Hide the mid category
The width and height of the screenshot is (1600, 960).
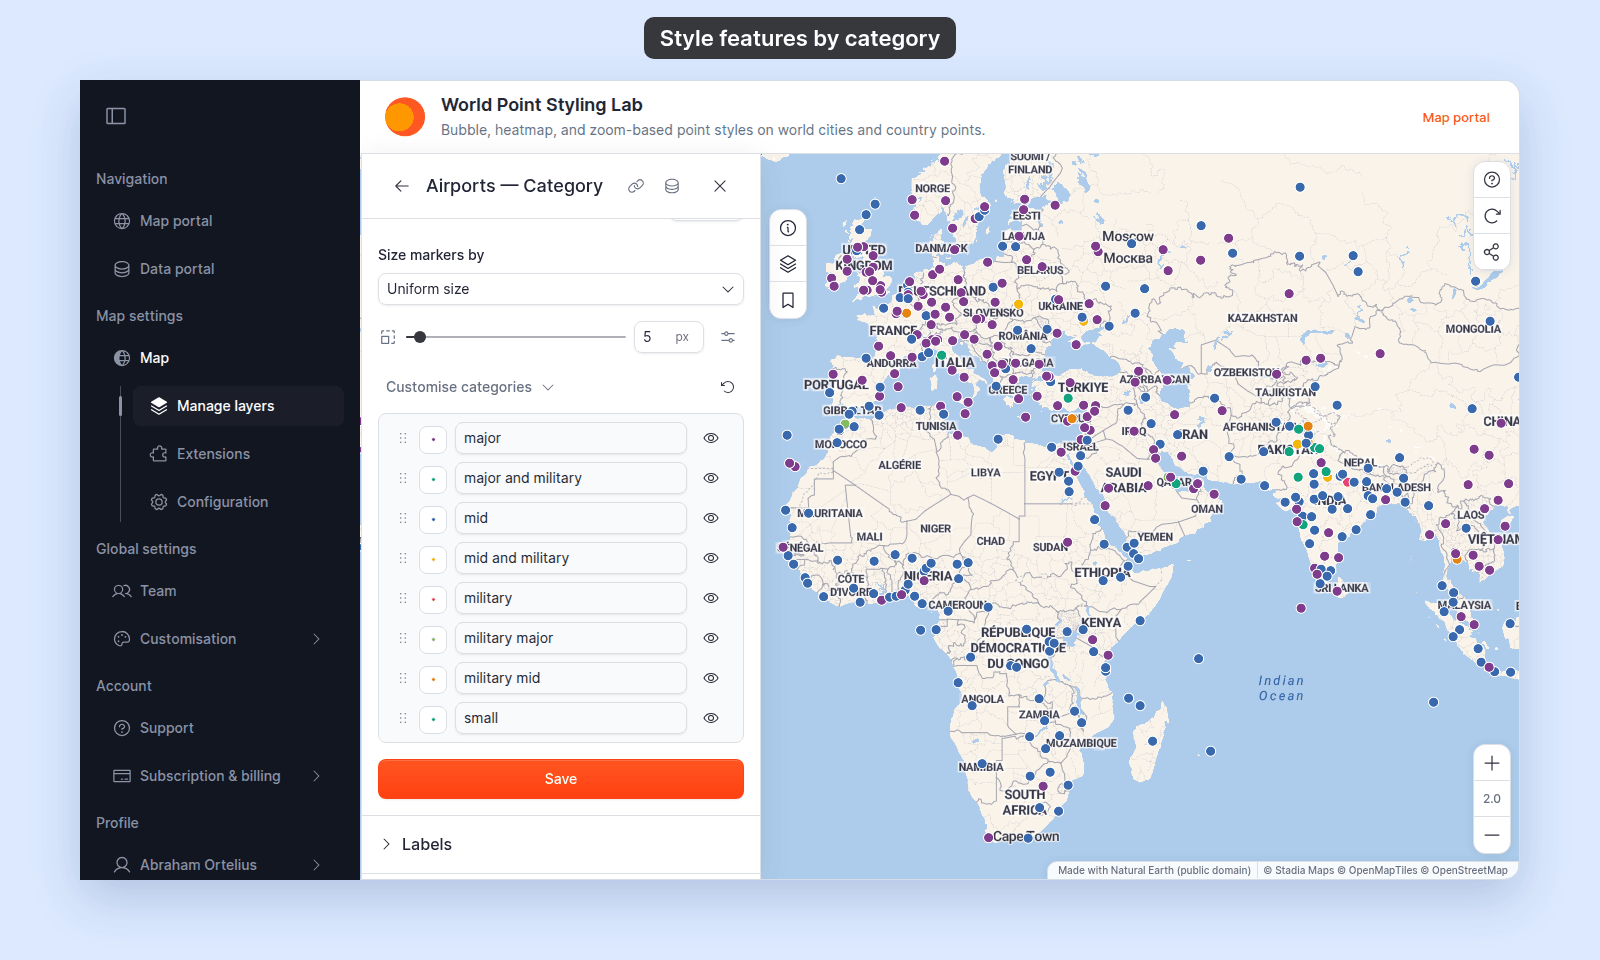[x=711, y=518]
